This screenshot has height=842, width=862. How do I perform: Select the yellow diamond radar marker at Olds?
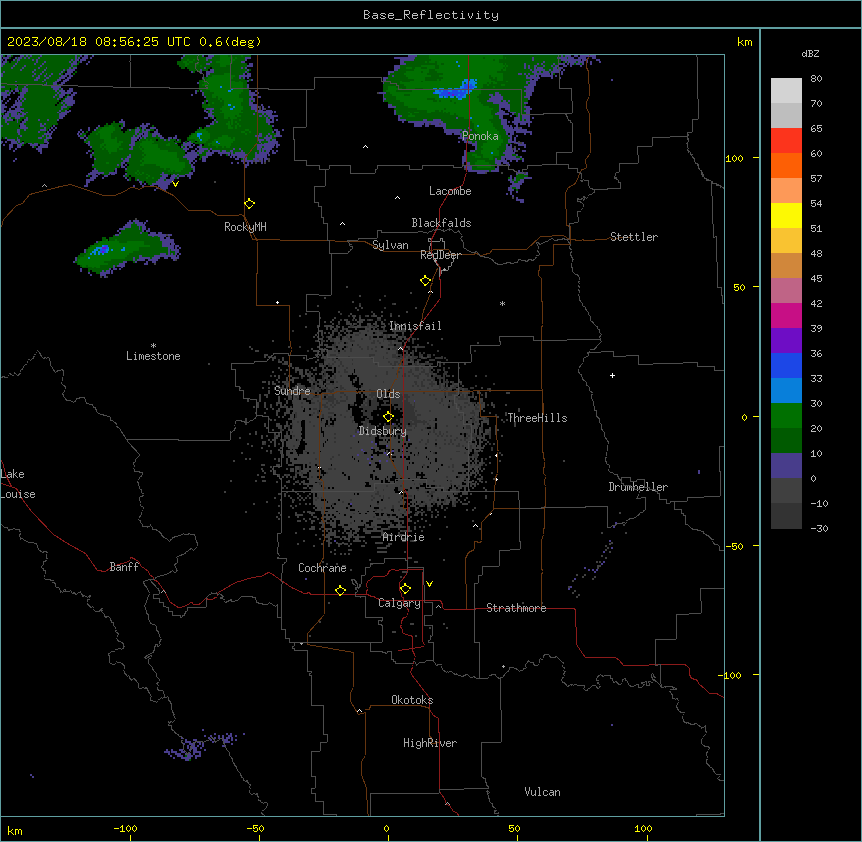pyautogui.click(x=389, y=417)
